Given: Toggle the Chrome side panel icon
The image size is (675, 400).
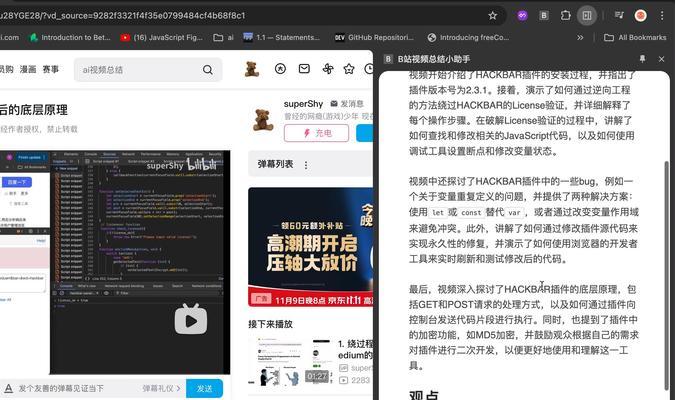Looking at the screenshot, I should click(587, 16).
